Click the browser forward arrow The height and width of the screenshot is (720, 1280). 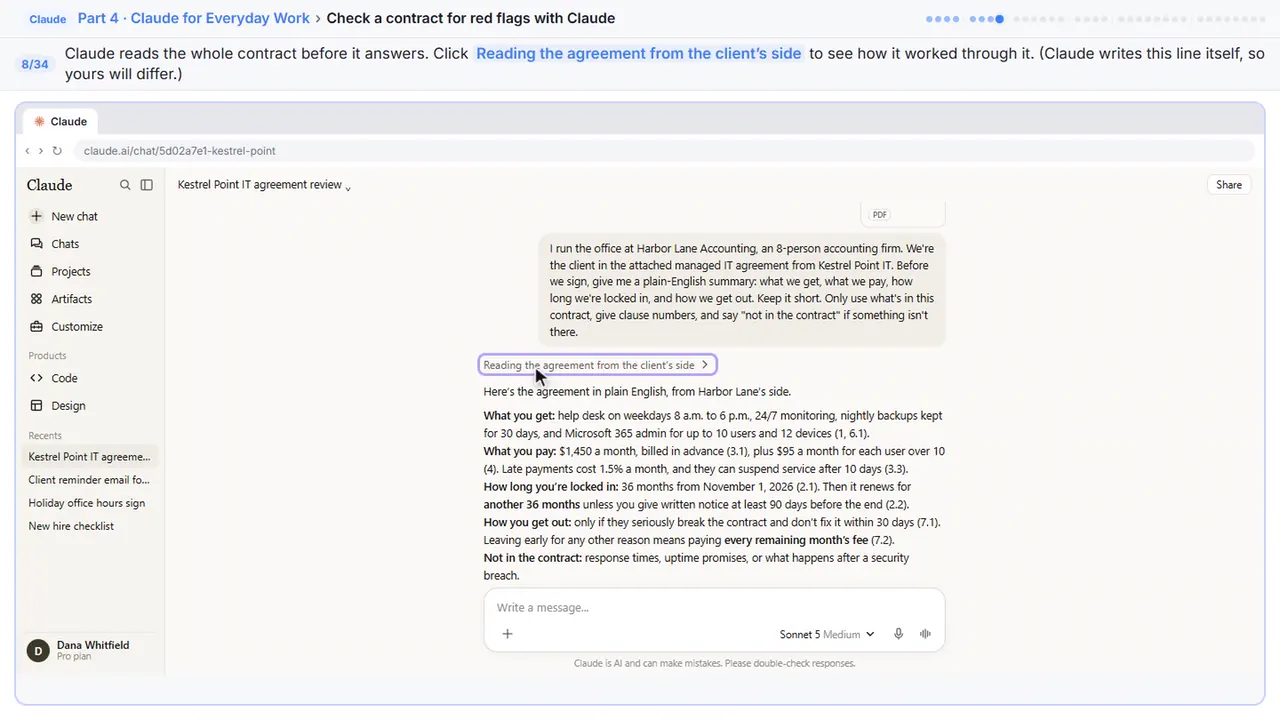click(x=40, y=151)
